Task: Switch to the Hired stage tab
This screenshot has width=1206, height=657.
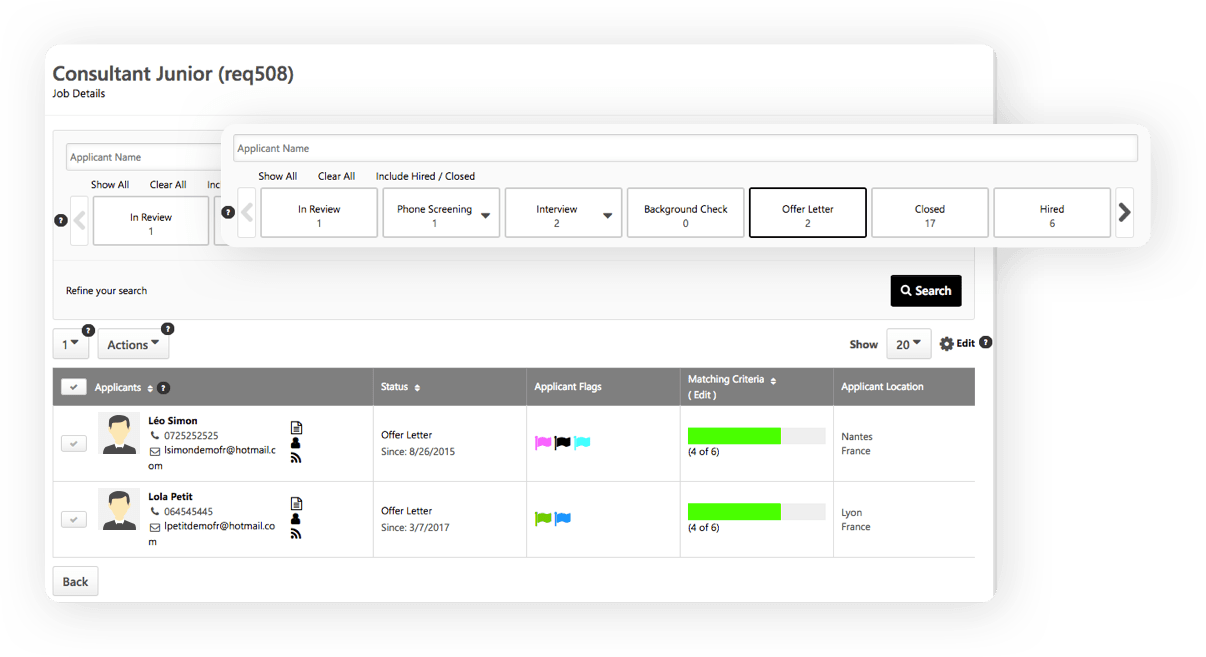Action: pos(1051,213)
